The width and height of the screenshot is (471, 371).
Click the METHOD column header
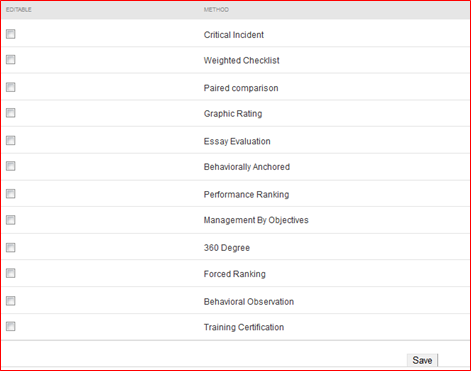tap(216, 10)
